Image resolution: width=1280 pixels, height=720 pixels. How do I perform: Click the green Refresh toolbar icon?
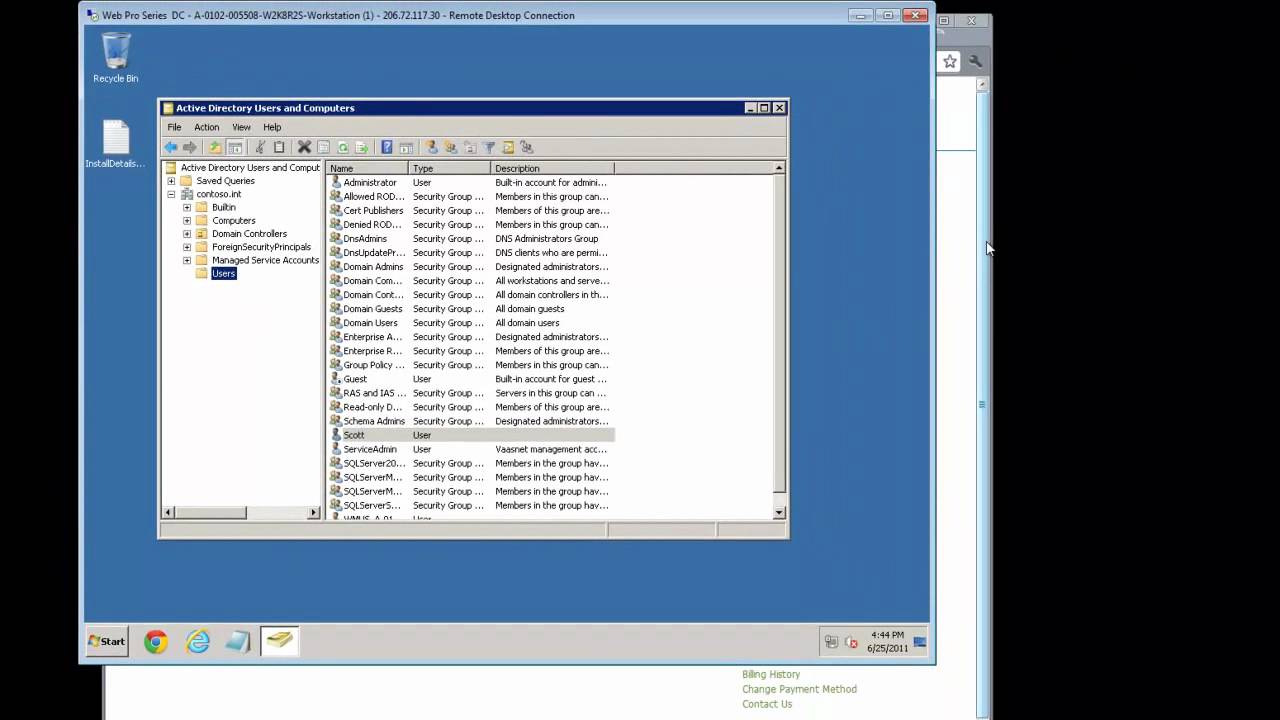point(343,147)
